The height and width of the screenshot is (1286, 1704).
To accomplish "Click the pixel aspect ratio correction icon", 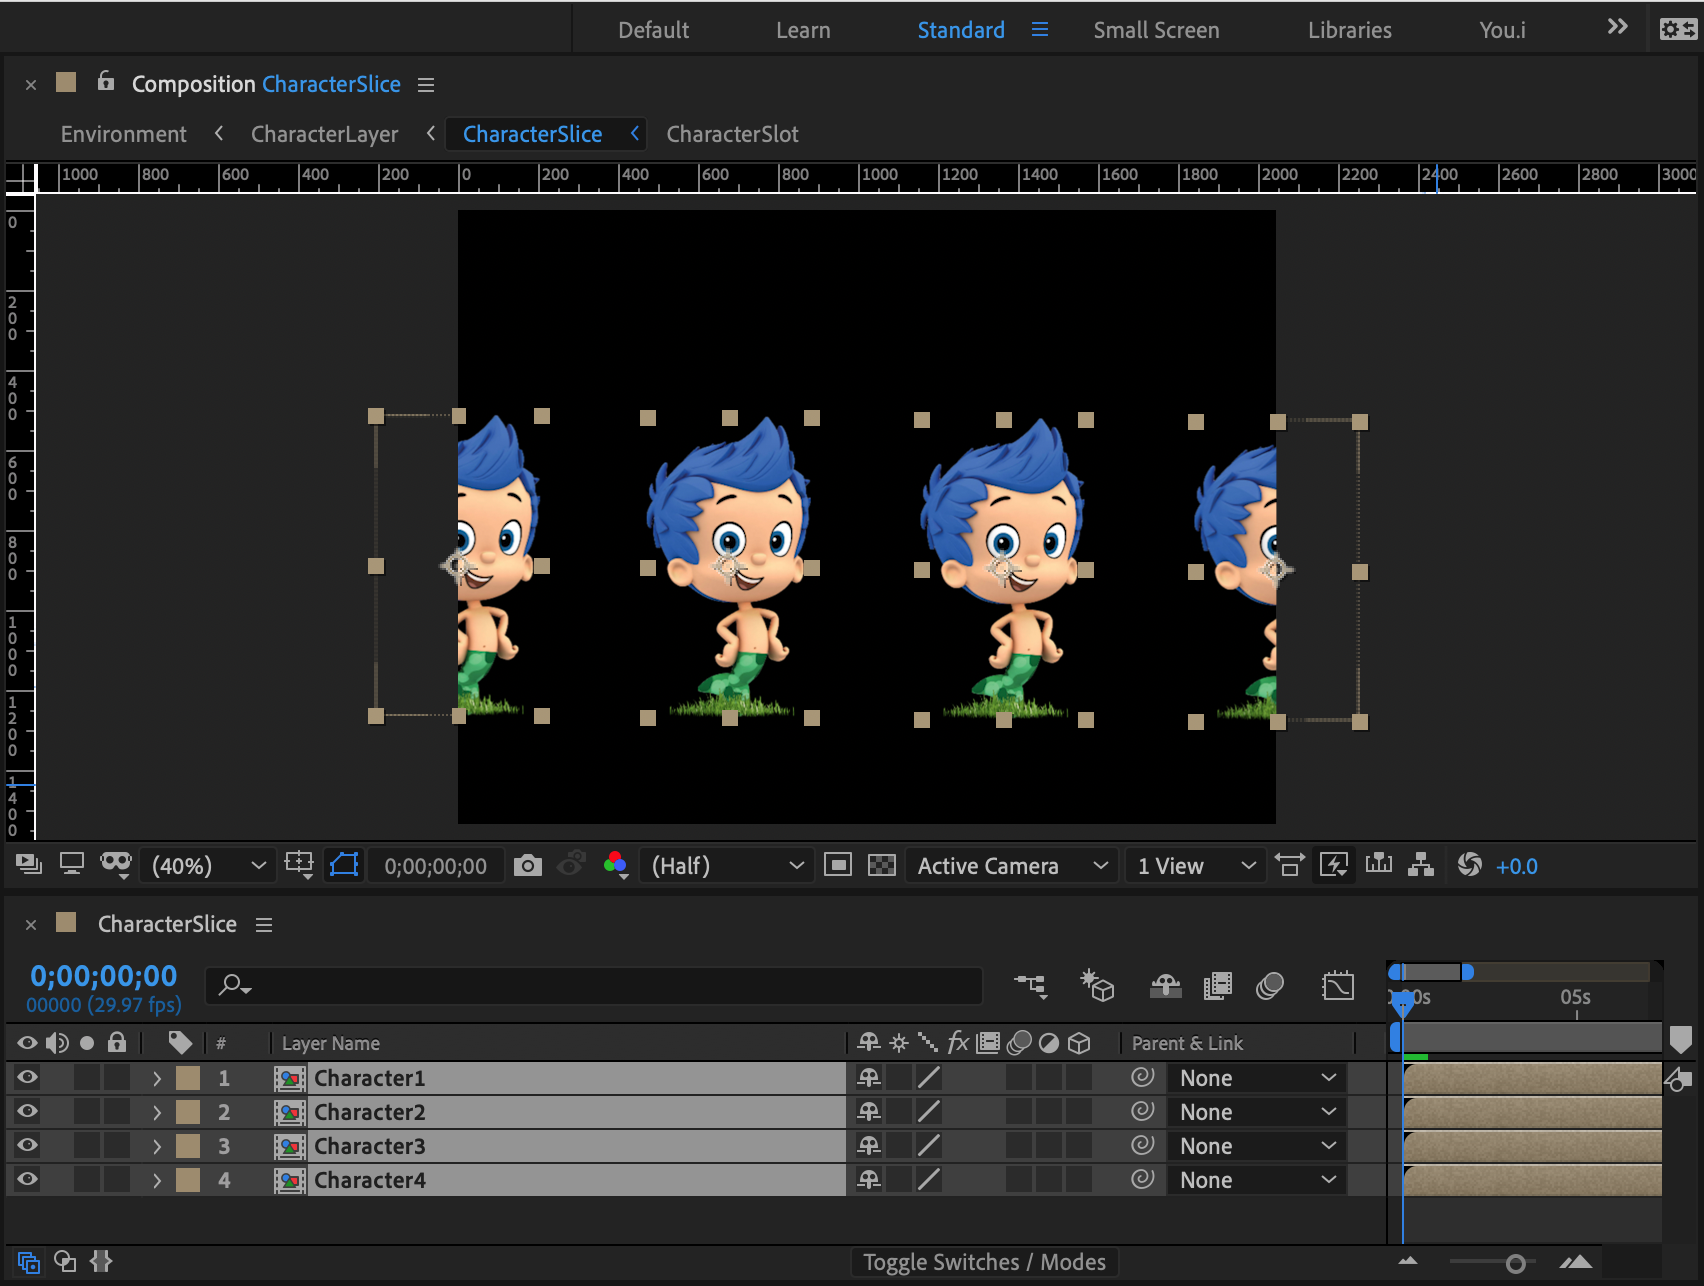I will (1289, 865).
